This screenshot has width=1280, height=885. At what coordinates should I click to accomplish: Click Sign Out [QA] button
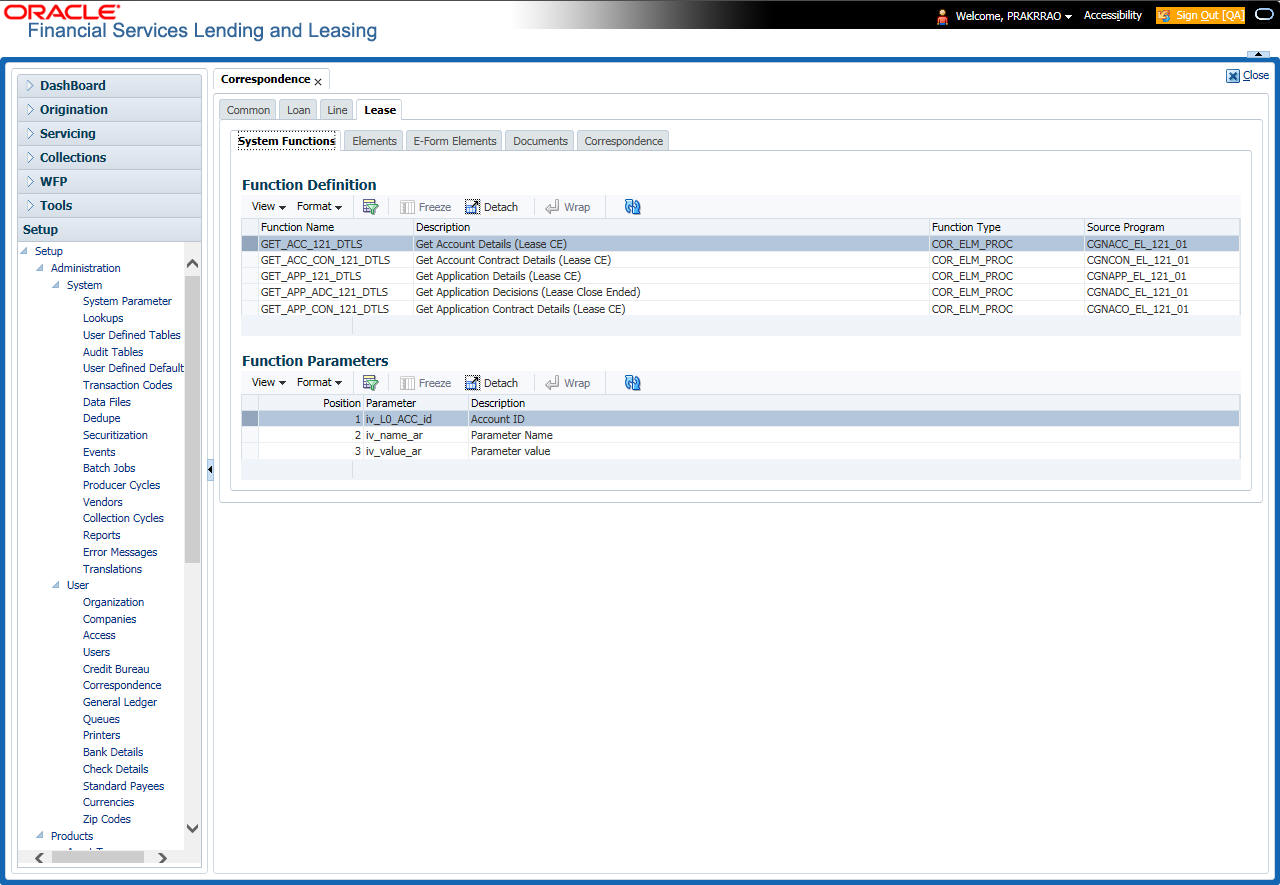1200,16
